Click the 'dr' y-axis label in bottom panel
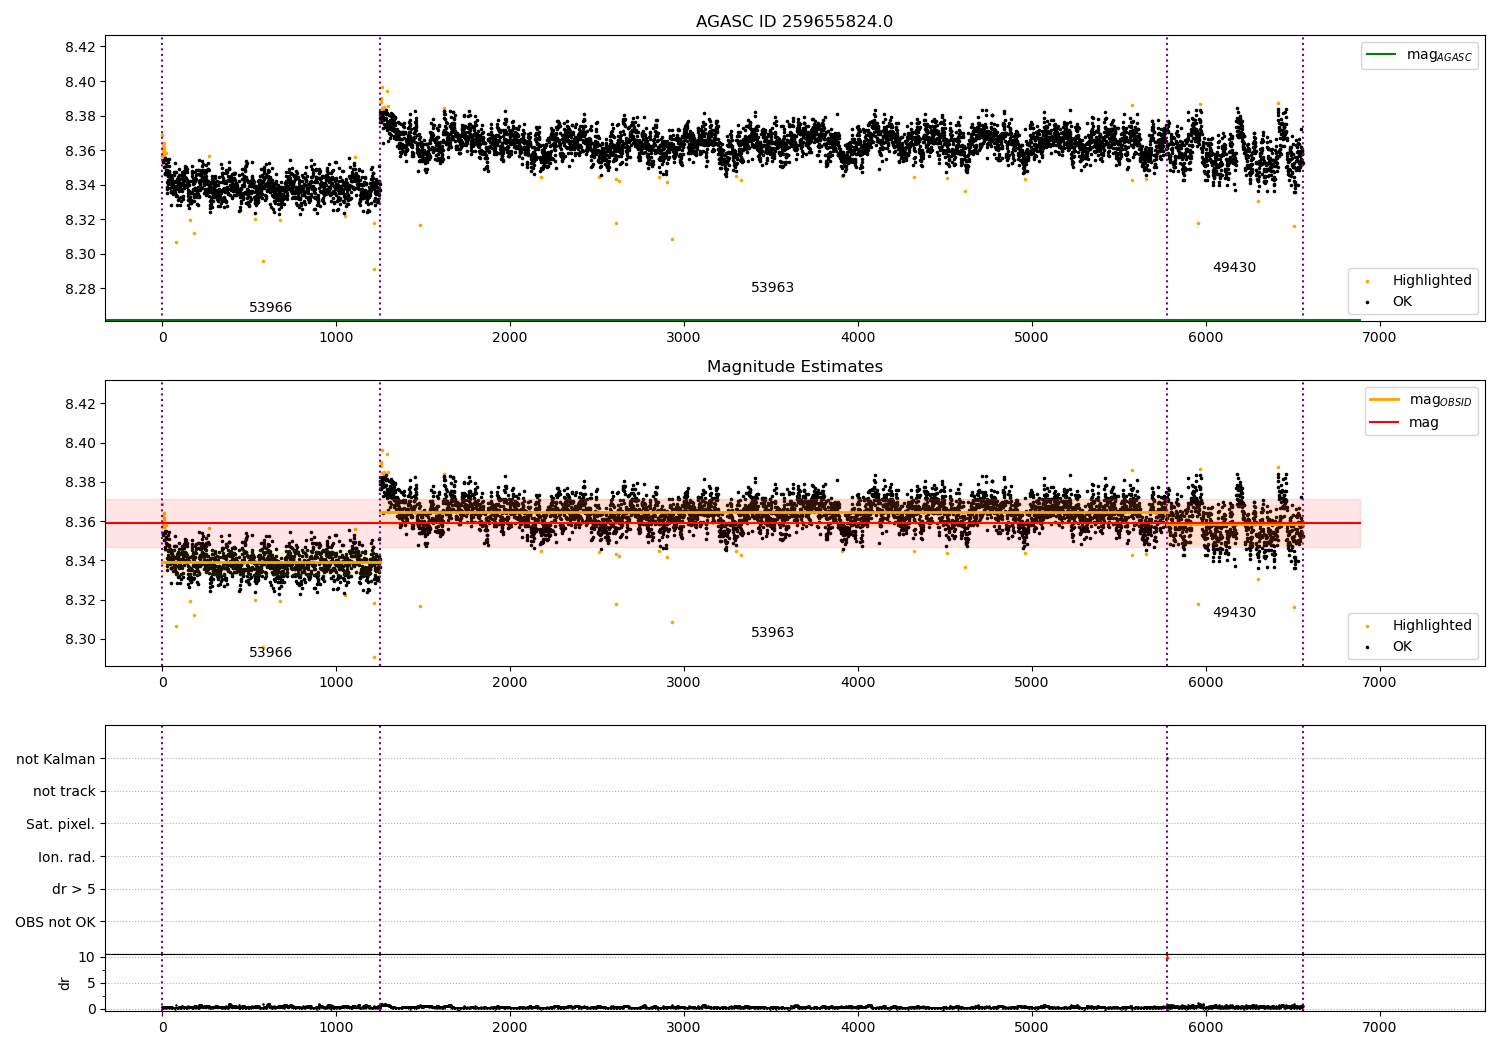 tap(65, 983)
